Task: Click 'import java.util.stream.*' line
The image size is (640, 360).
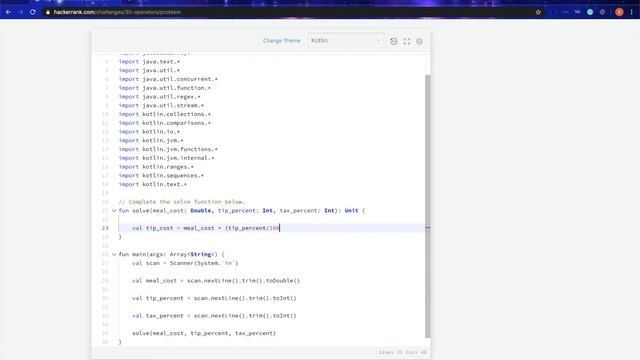Action: point(161,105)
